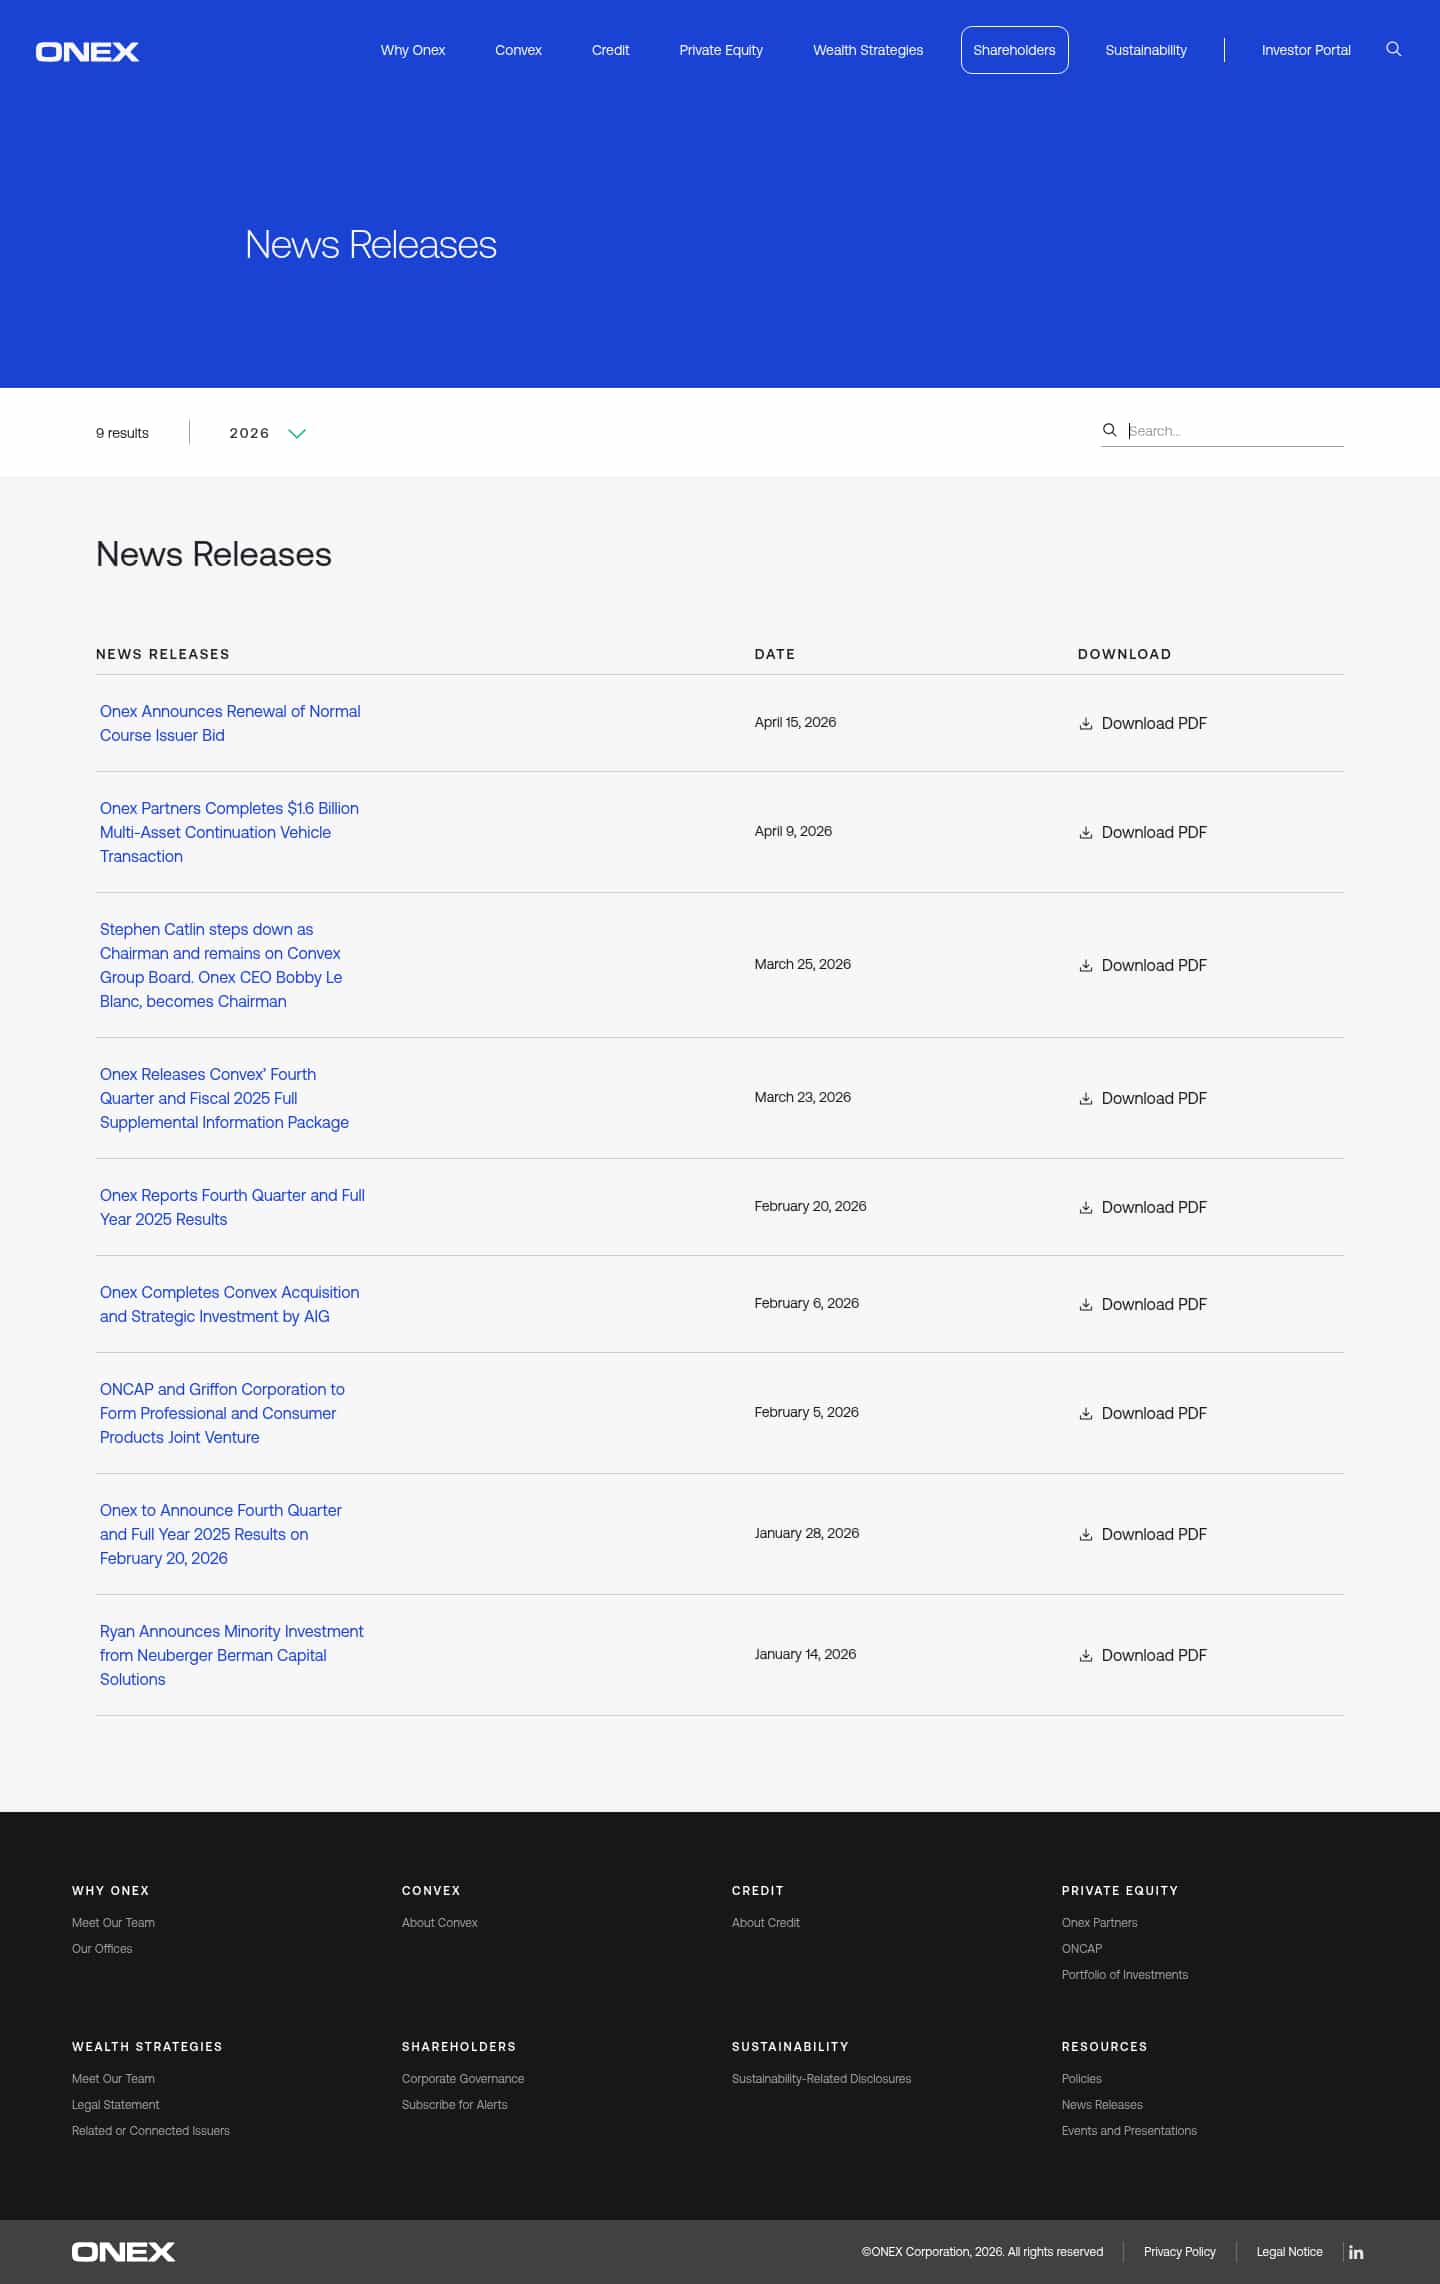Click Meet Our Team under Wealth Strategies
This screenshot has height=2284, width=1440.
(x=113, y=2079)
